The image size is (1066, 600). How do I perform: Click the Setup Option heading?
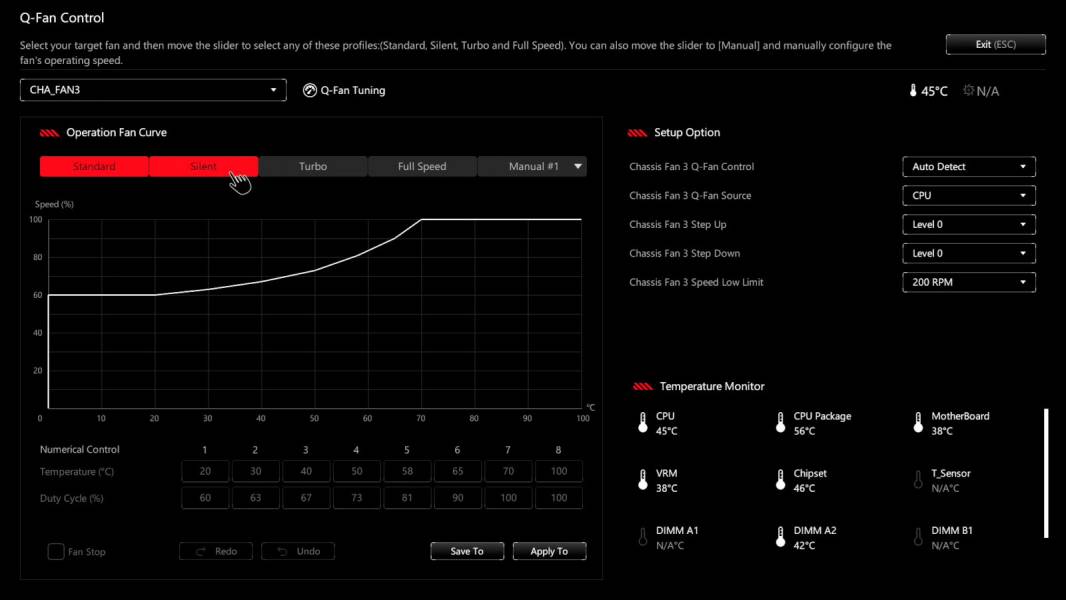[687, 133]
